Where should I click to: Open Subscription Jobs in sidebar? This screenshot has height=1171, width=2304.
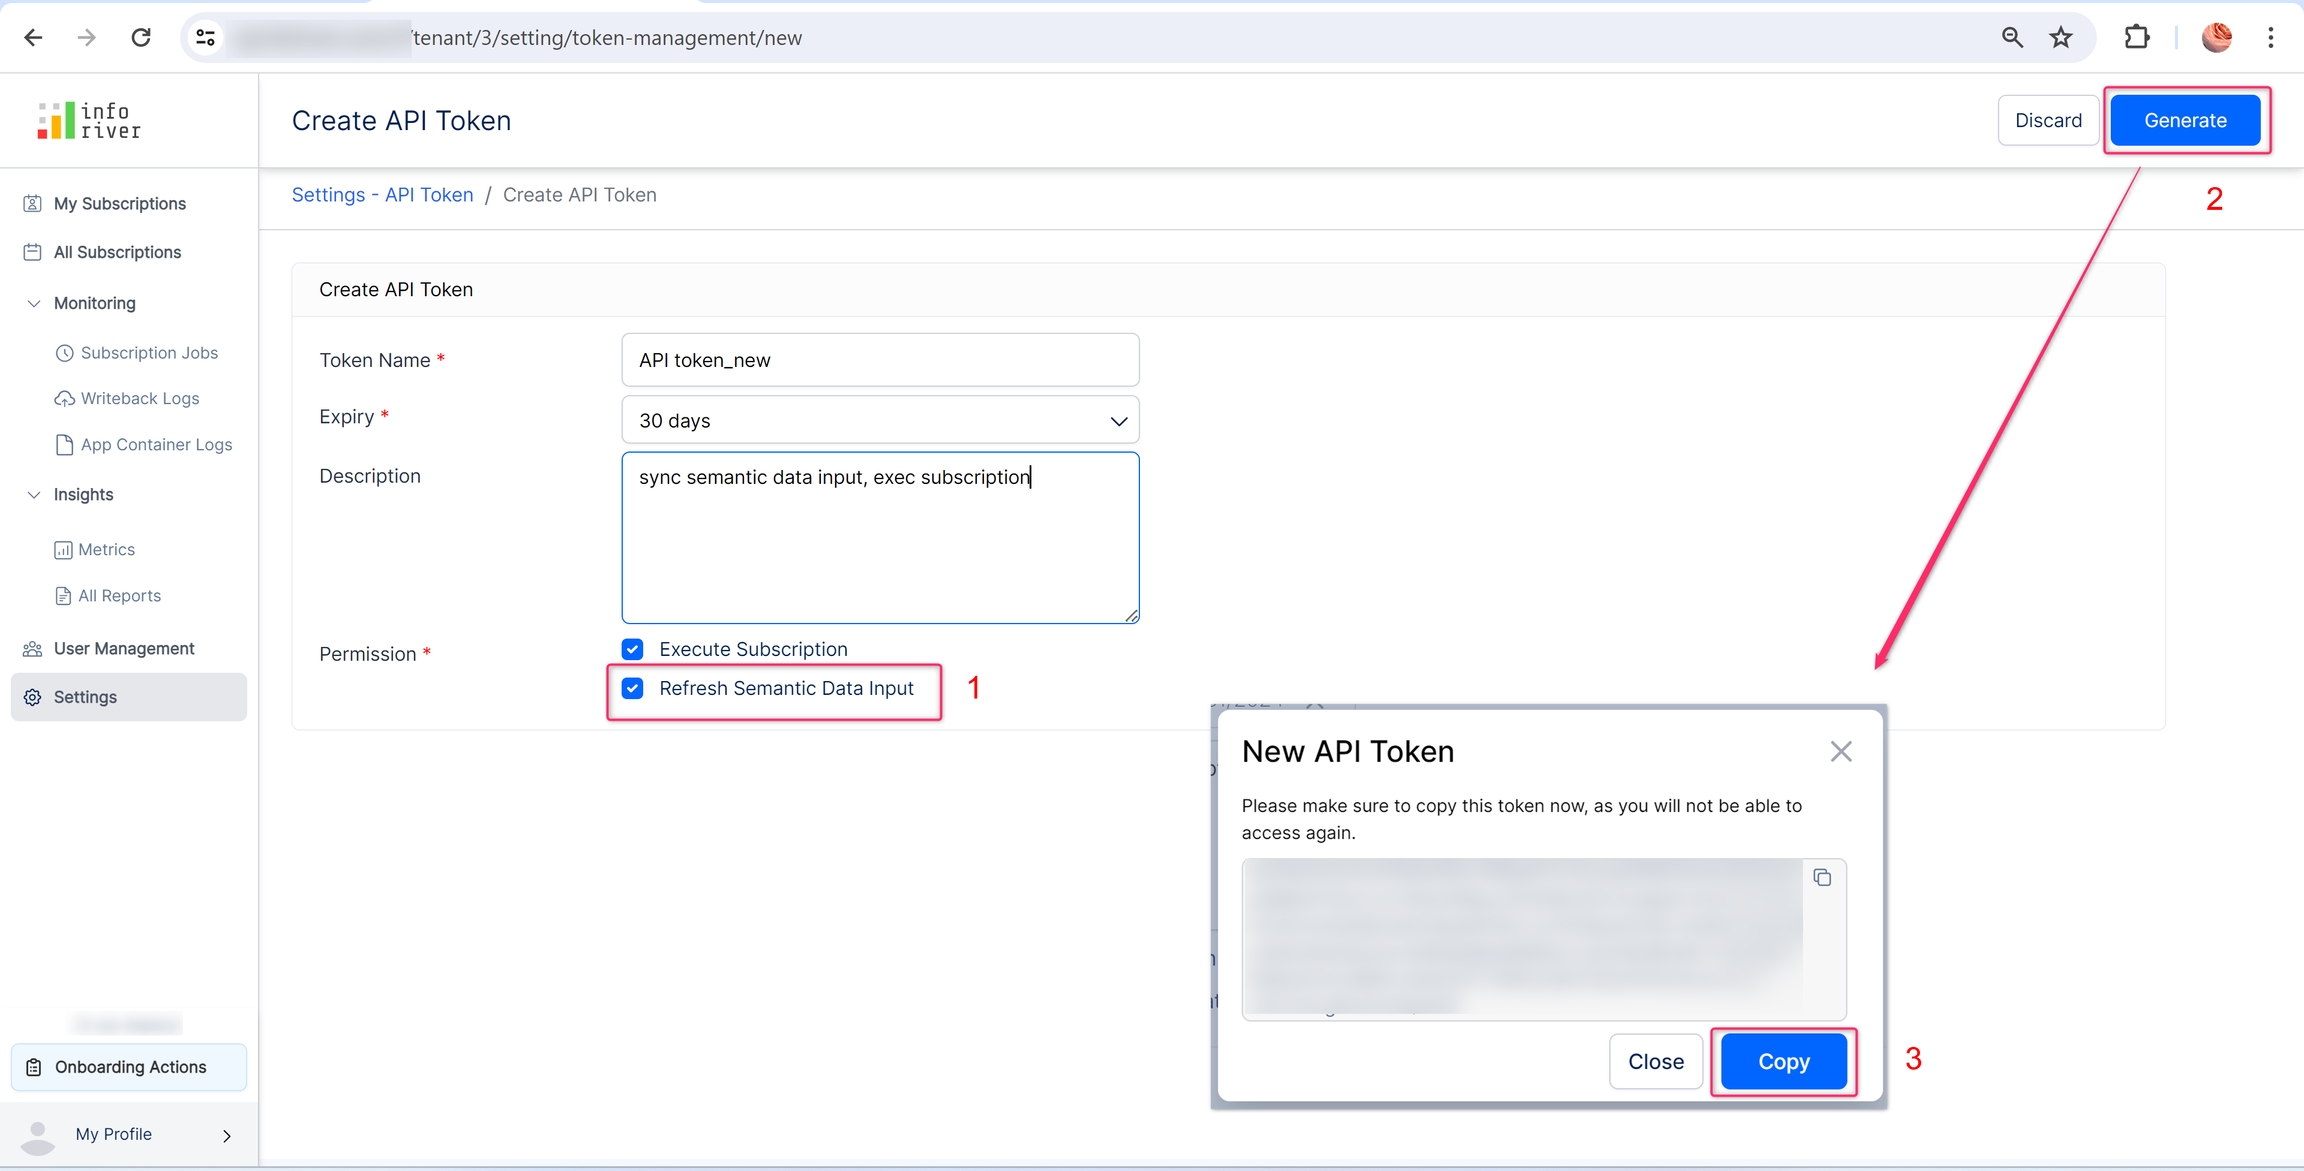(149, 353)
